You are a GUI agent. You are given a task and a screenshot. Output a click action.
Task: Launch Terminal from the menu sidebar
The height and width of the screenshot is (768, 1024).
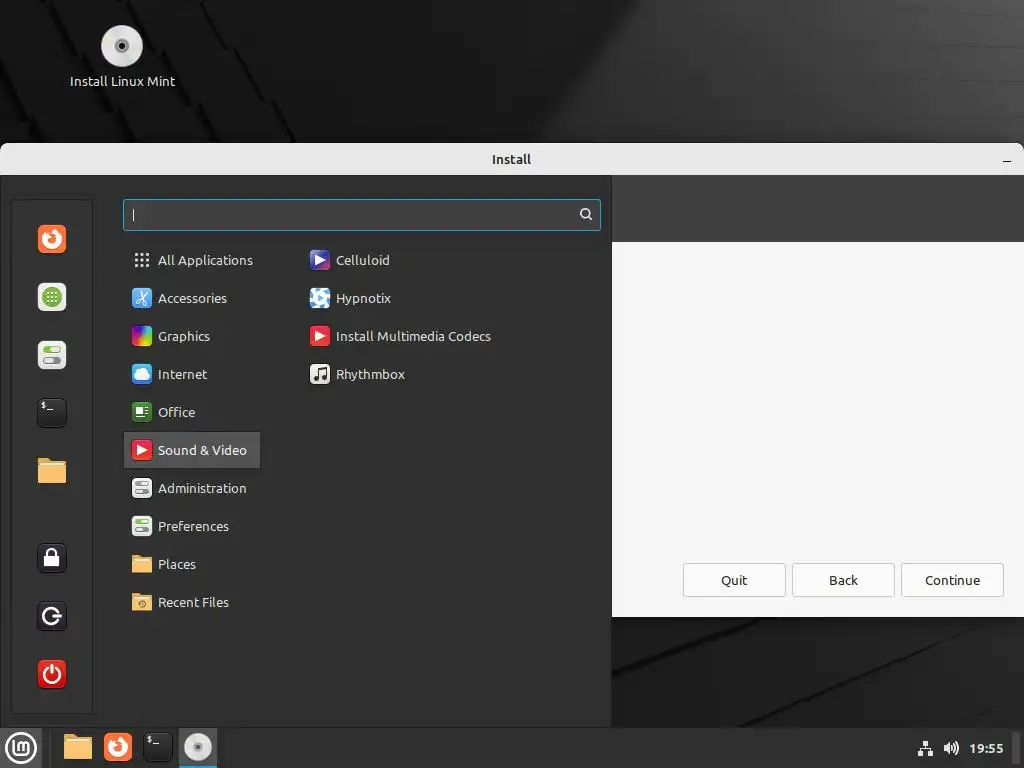click(52, 413)
